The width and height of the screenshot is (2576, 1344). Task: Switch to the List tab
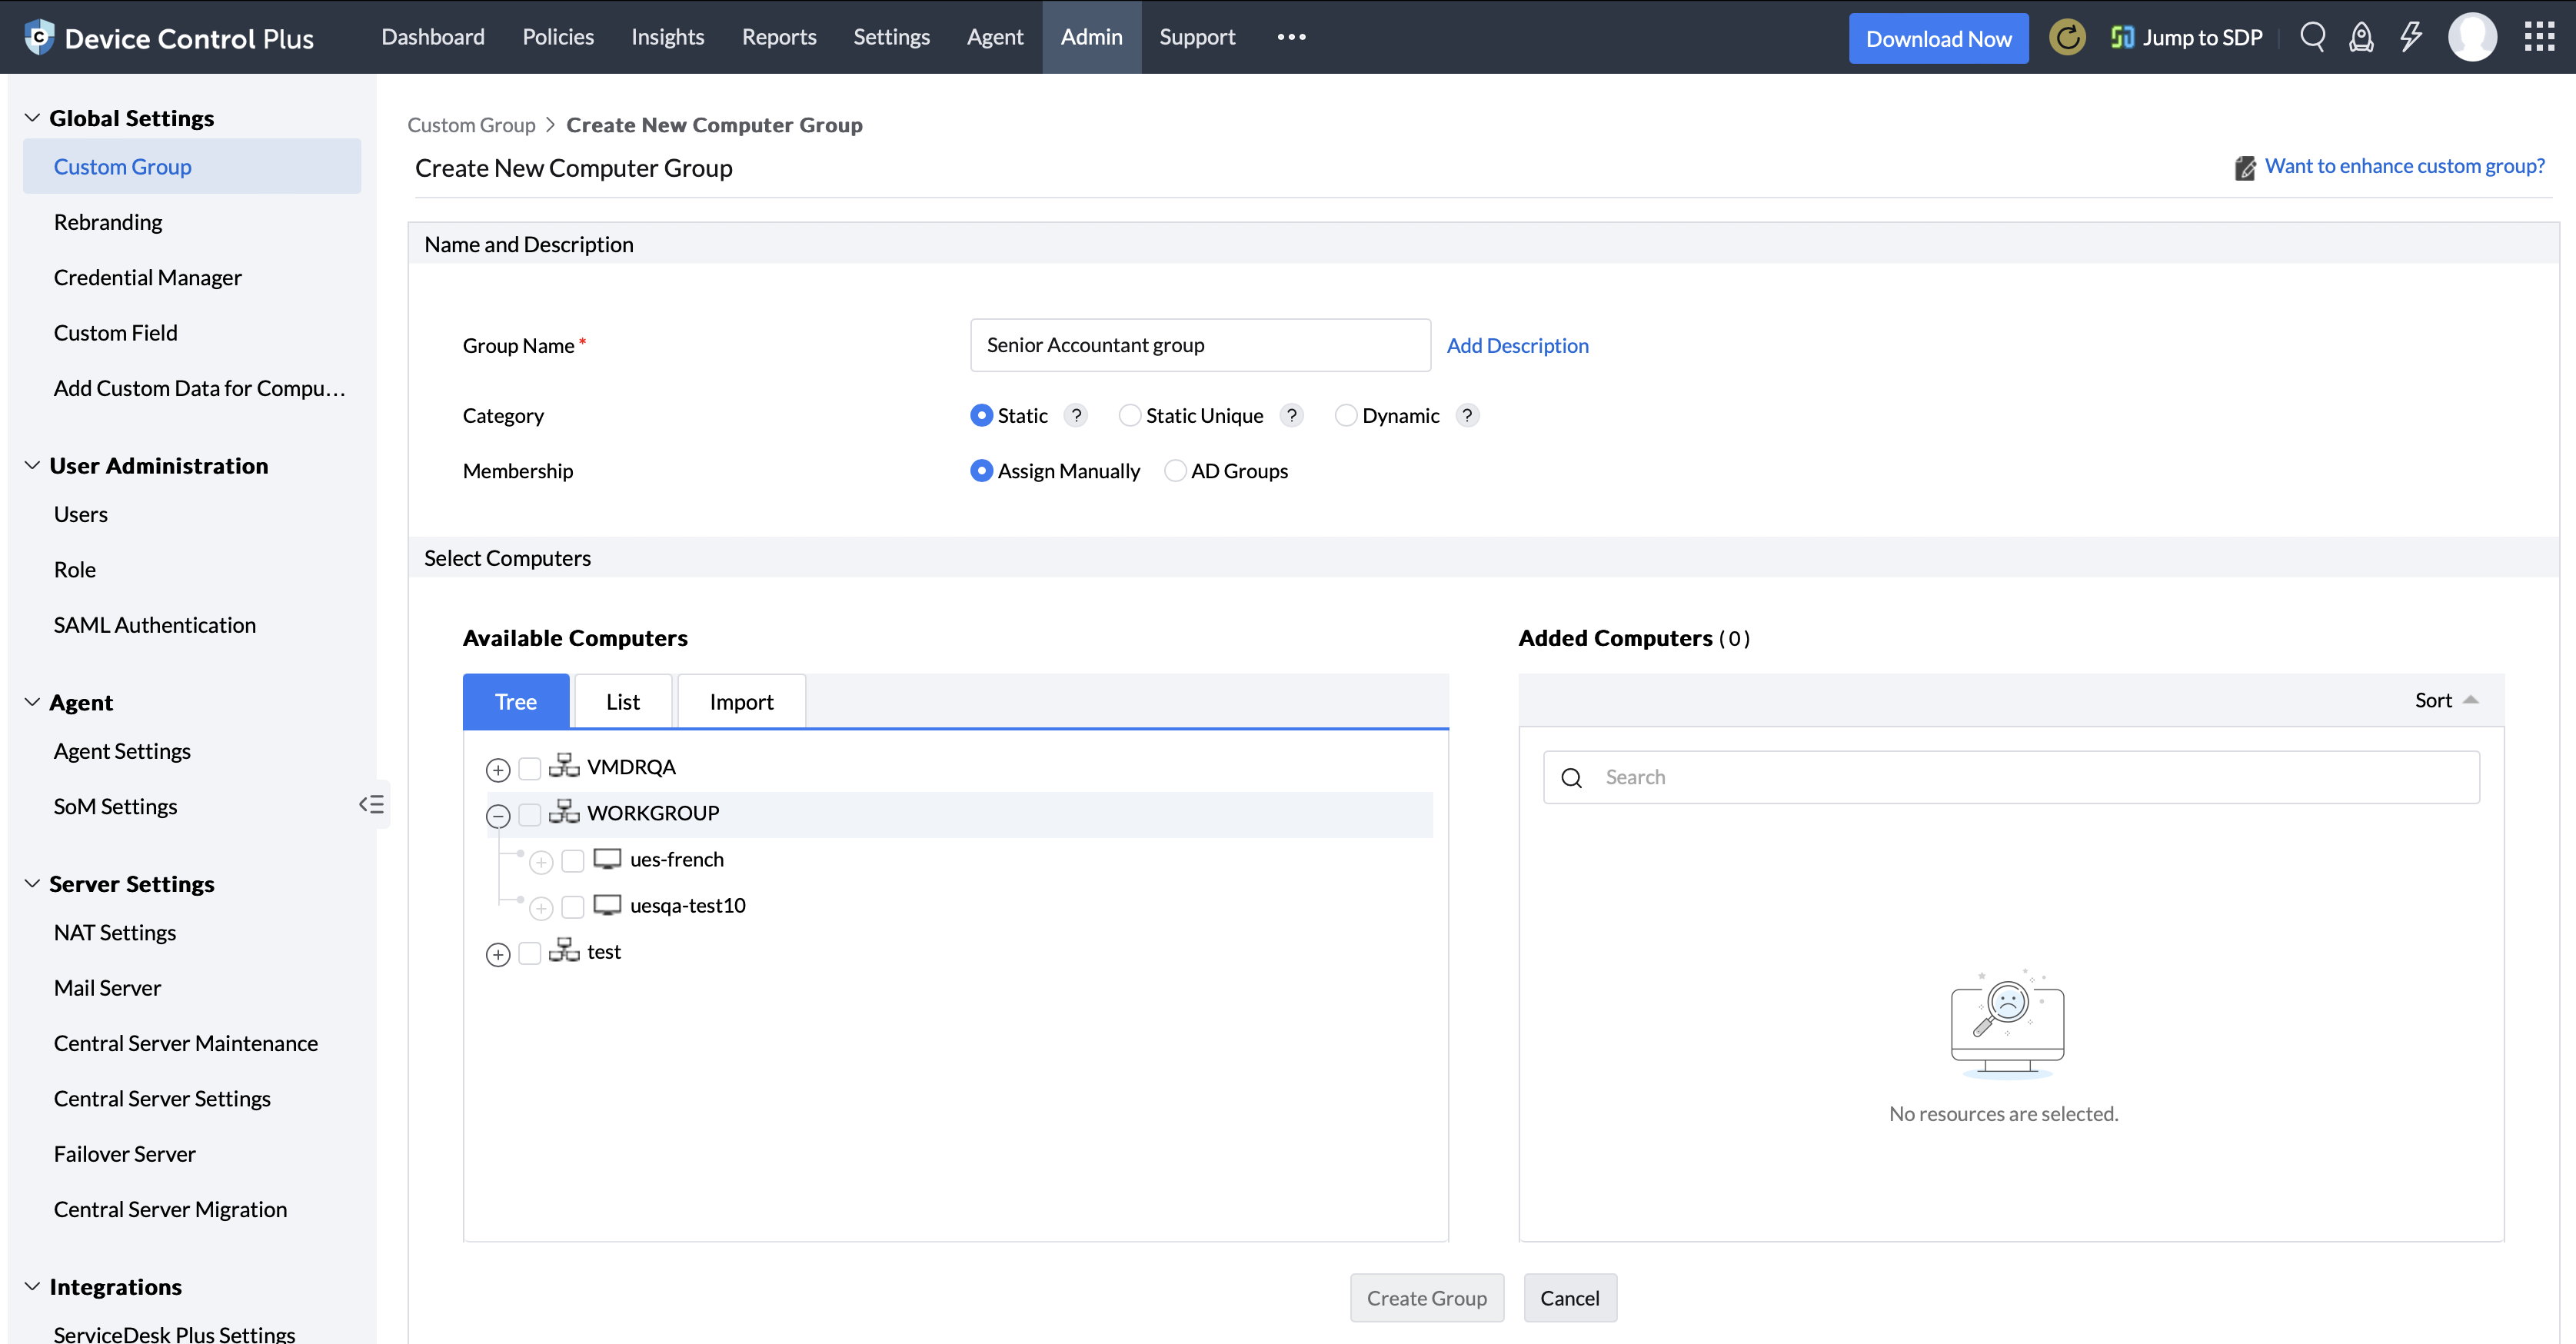click(622, 701)
